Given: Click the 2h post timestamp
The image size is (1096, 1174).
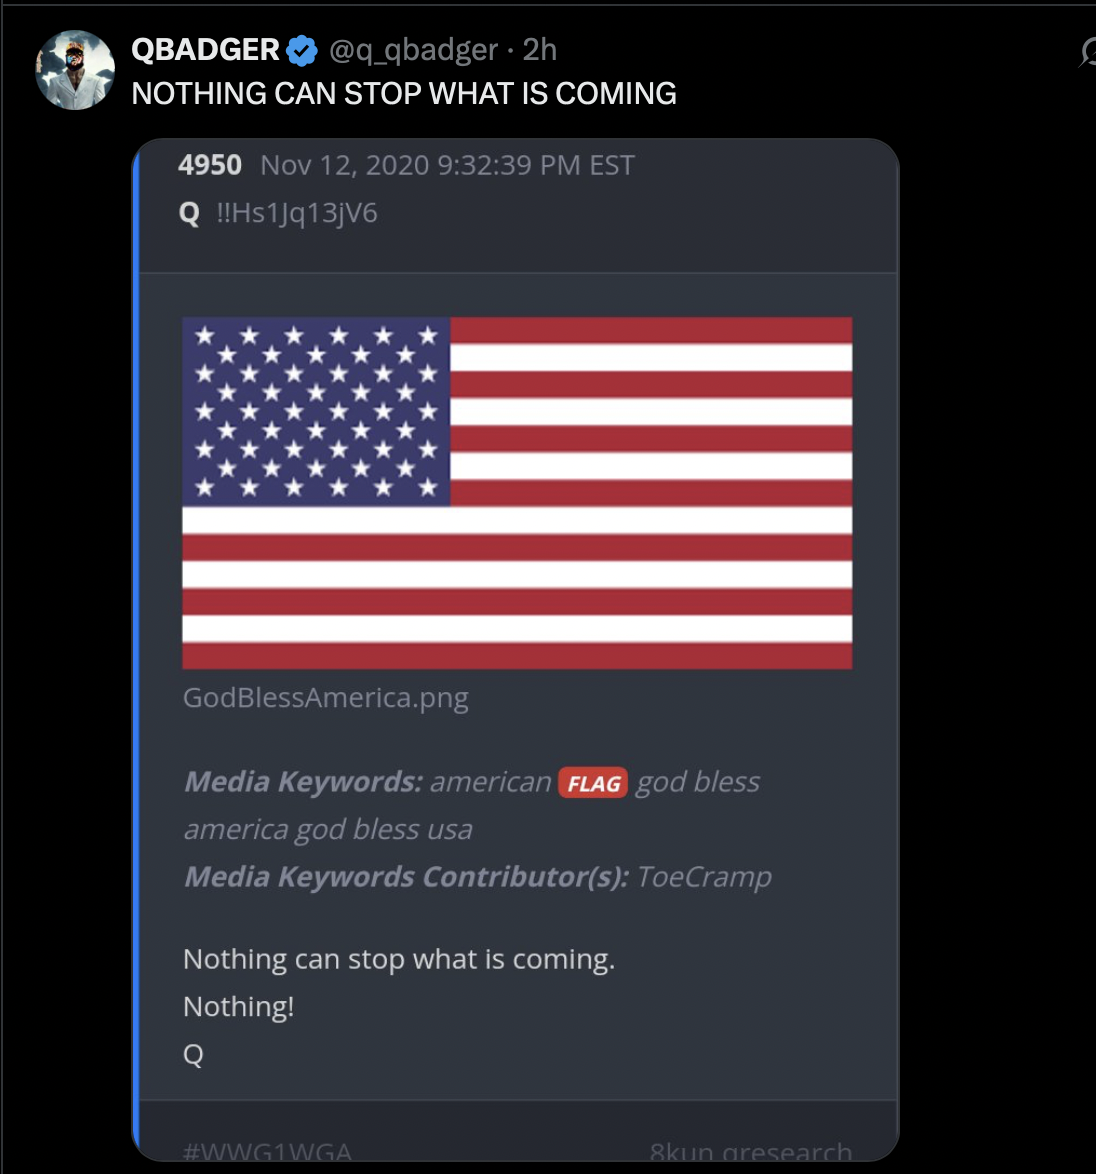Looking at the screenshot, I should coord(539,50).
